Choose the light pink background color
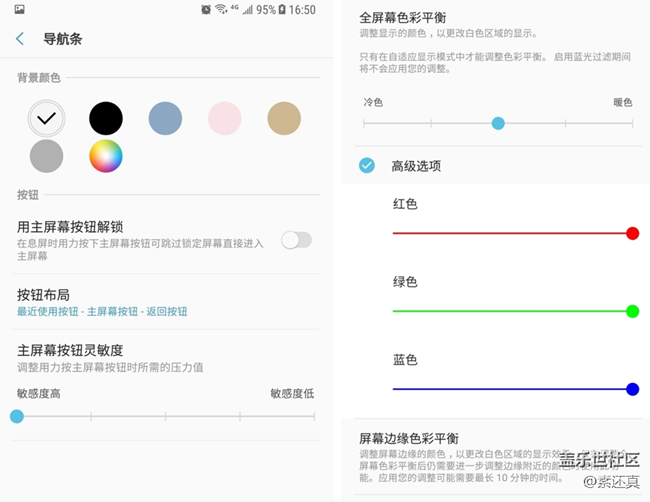 click(x=224, y=118)
